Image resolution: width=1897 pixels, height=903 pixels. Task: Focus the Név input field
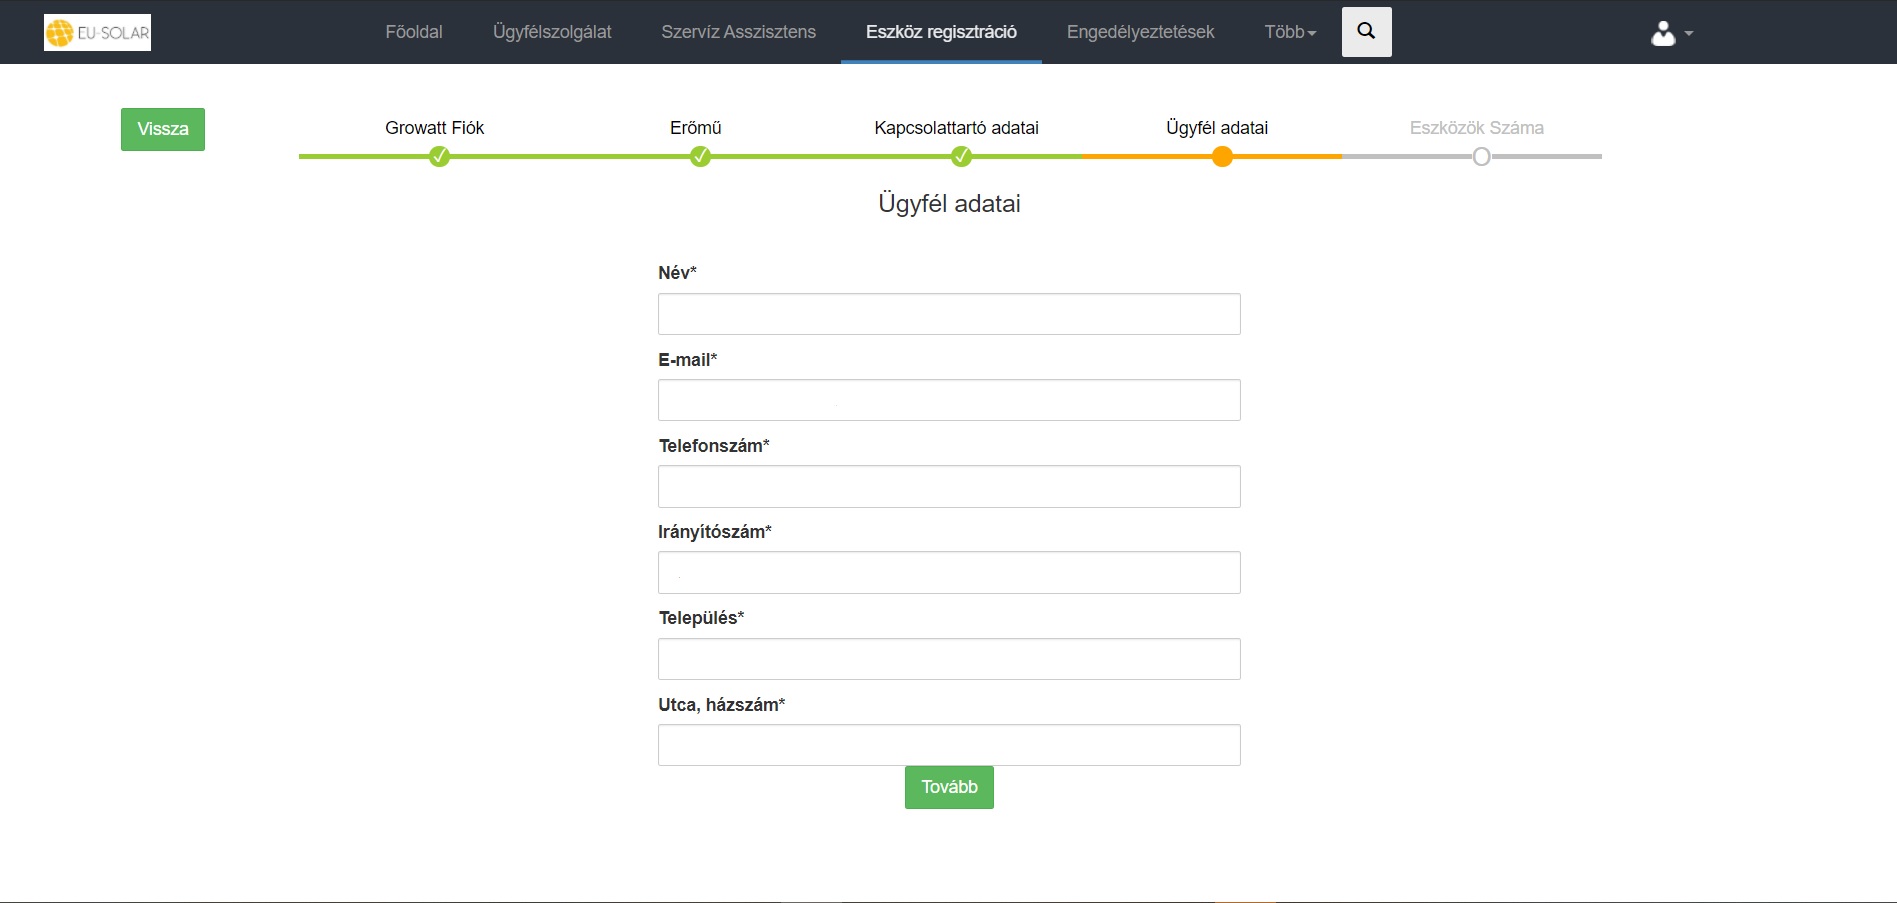tap(948, 314)
